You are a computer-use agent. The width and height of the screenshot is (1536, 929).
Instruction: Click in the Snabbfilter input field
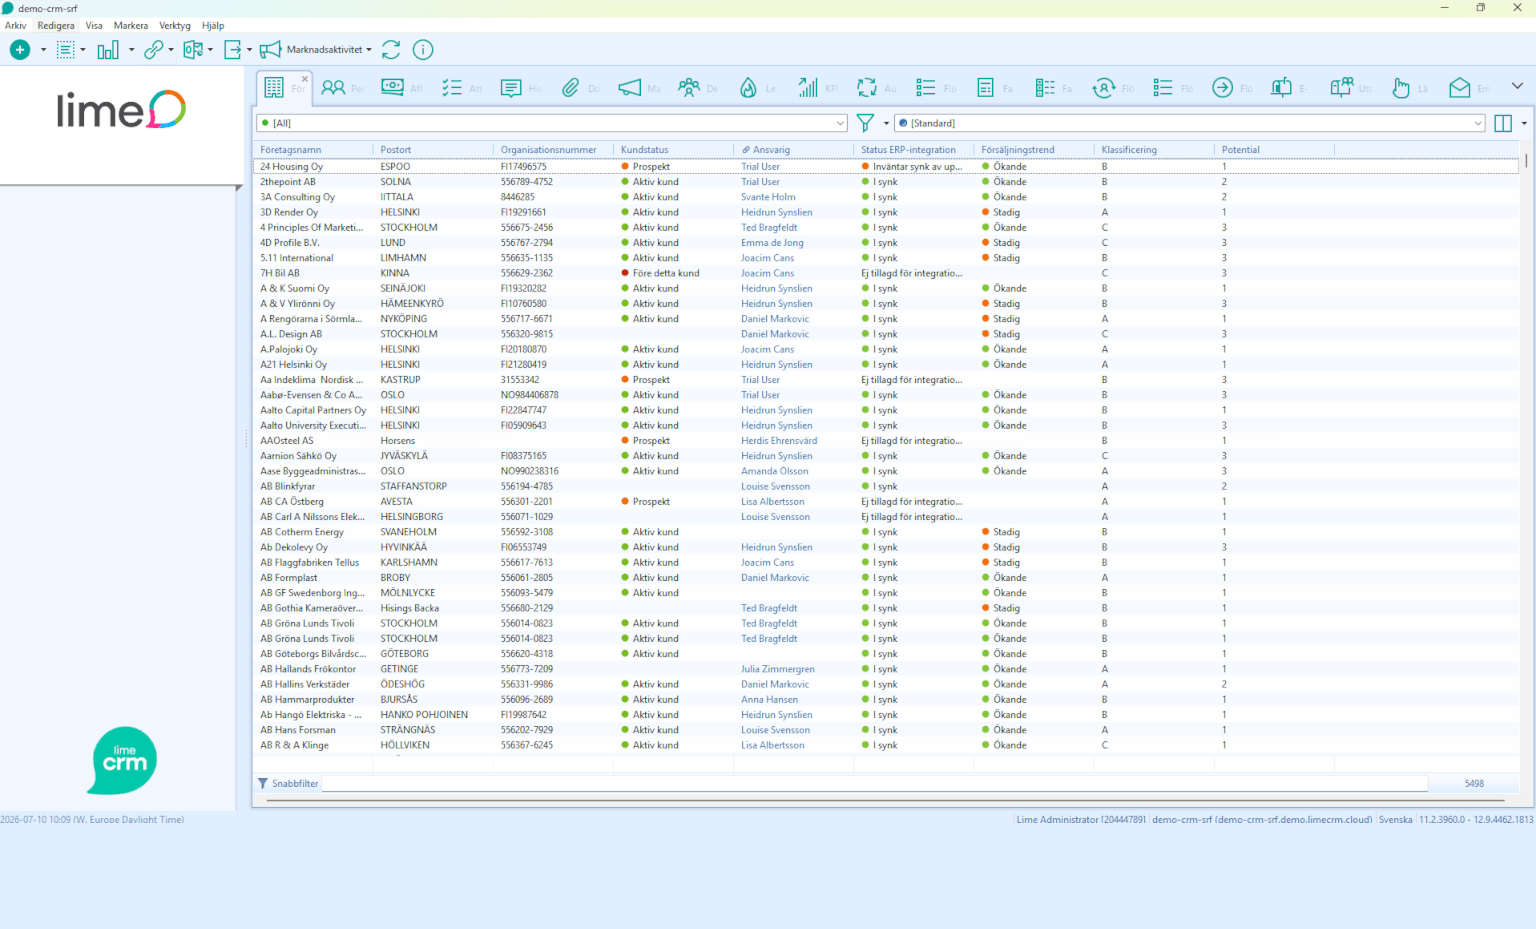click(874, 784)
